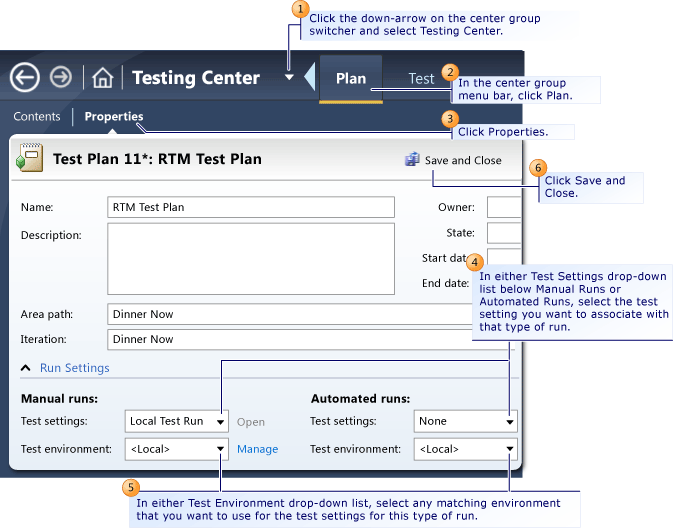Click the left-pointing triangle before Plan
Viewport: 675px width, 528px height.
click(x=310, y=77)
